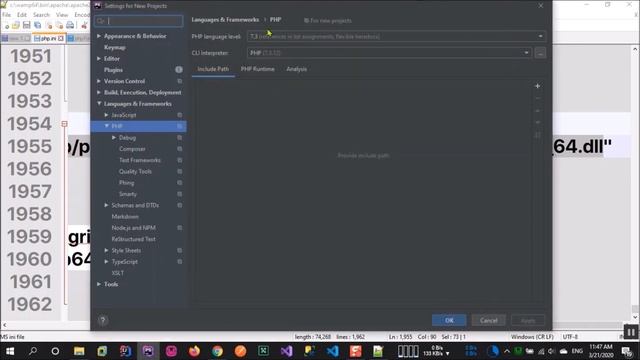Click Notepad++ vertical scrollbar down arrow
Screen dimensions: 640x360
tap(635, 317)
